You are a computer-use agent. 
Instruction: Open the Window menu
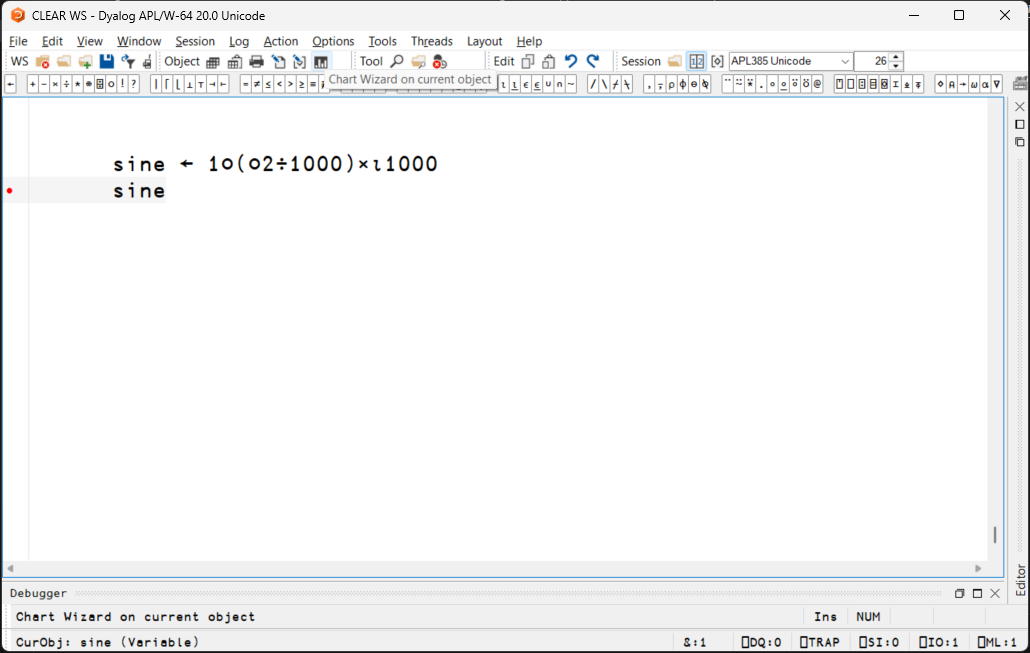pyautogui.click(x=139, y=41)
